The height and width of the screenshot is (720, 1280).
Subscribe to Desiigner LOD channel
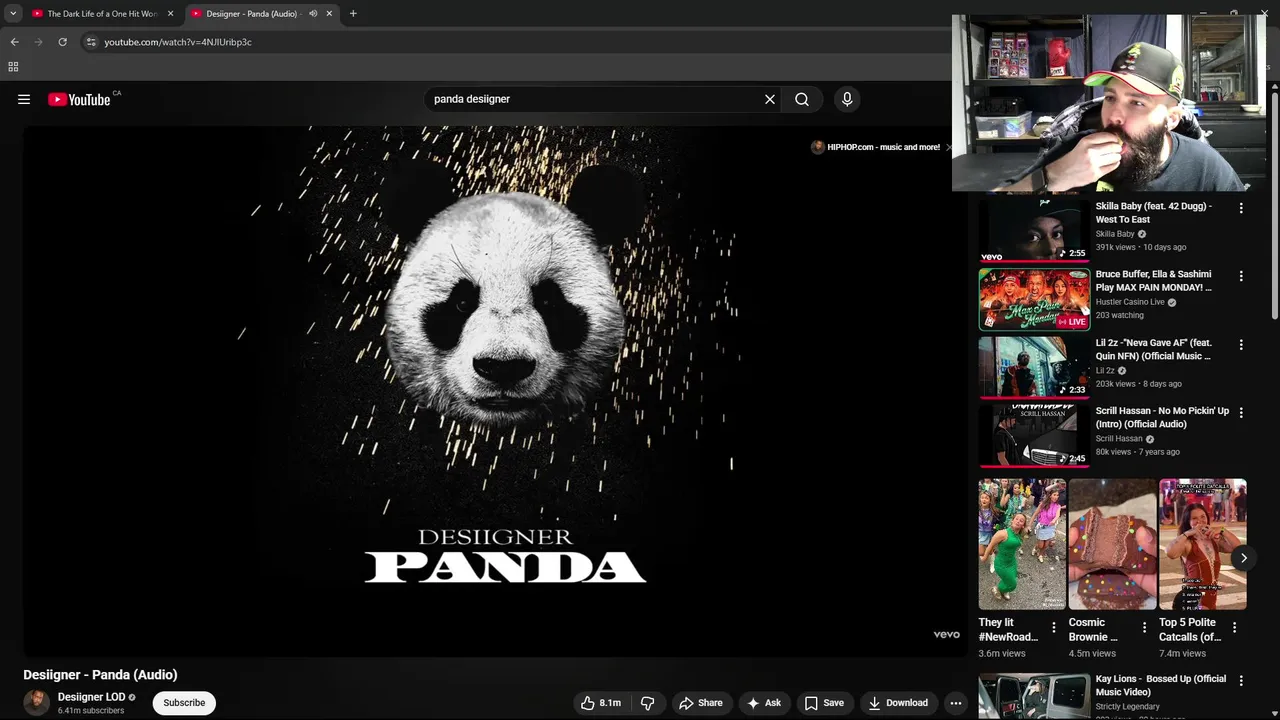(x=184, y=703)
